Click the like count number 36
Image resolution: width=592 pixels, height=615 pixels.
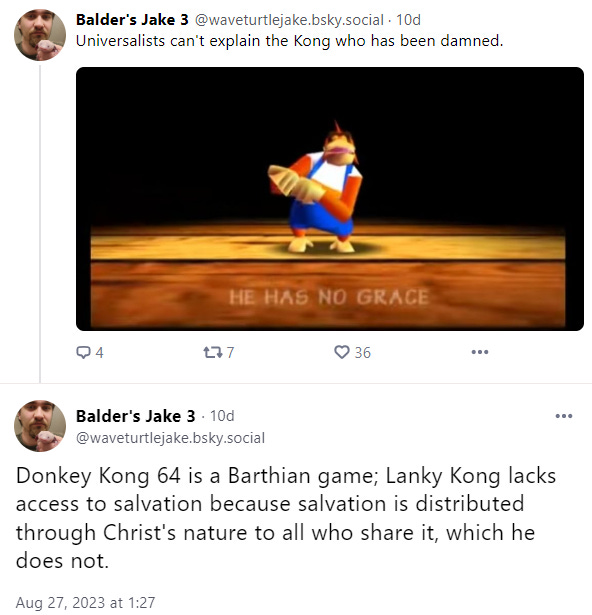tap(362, 353)
